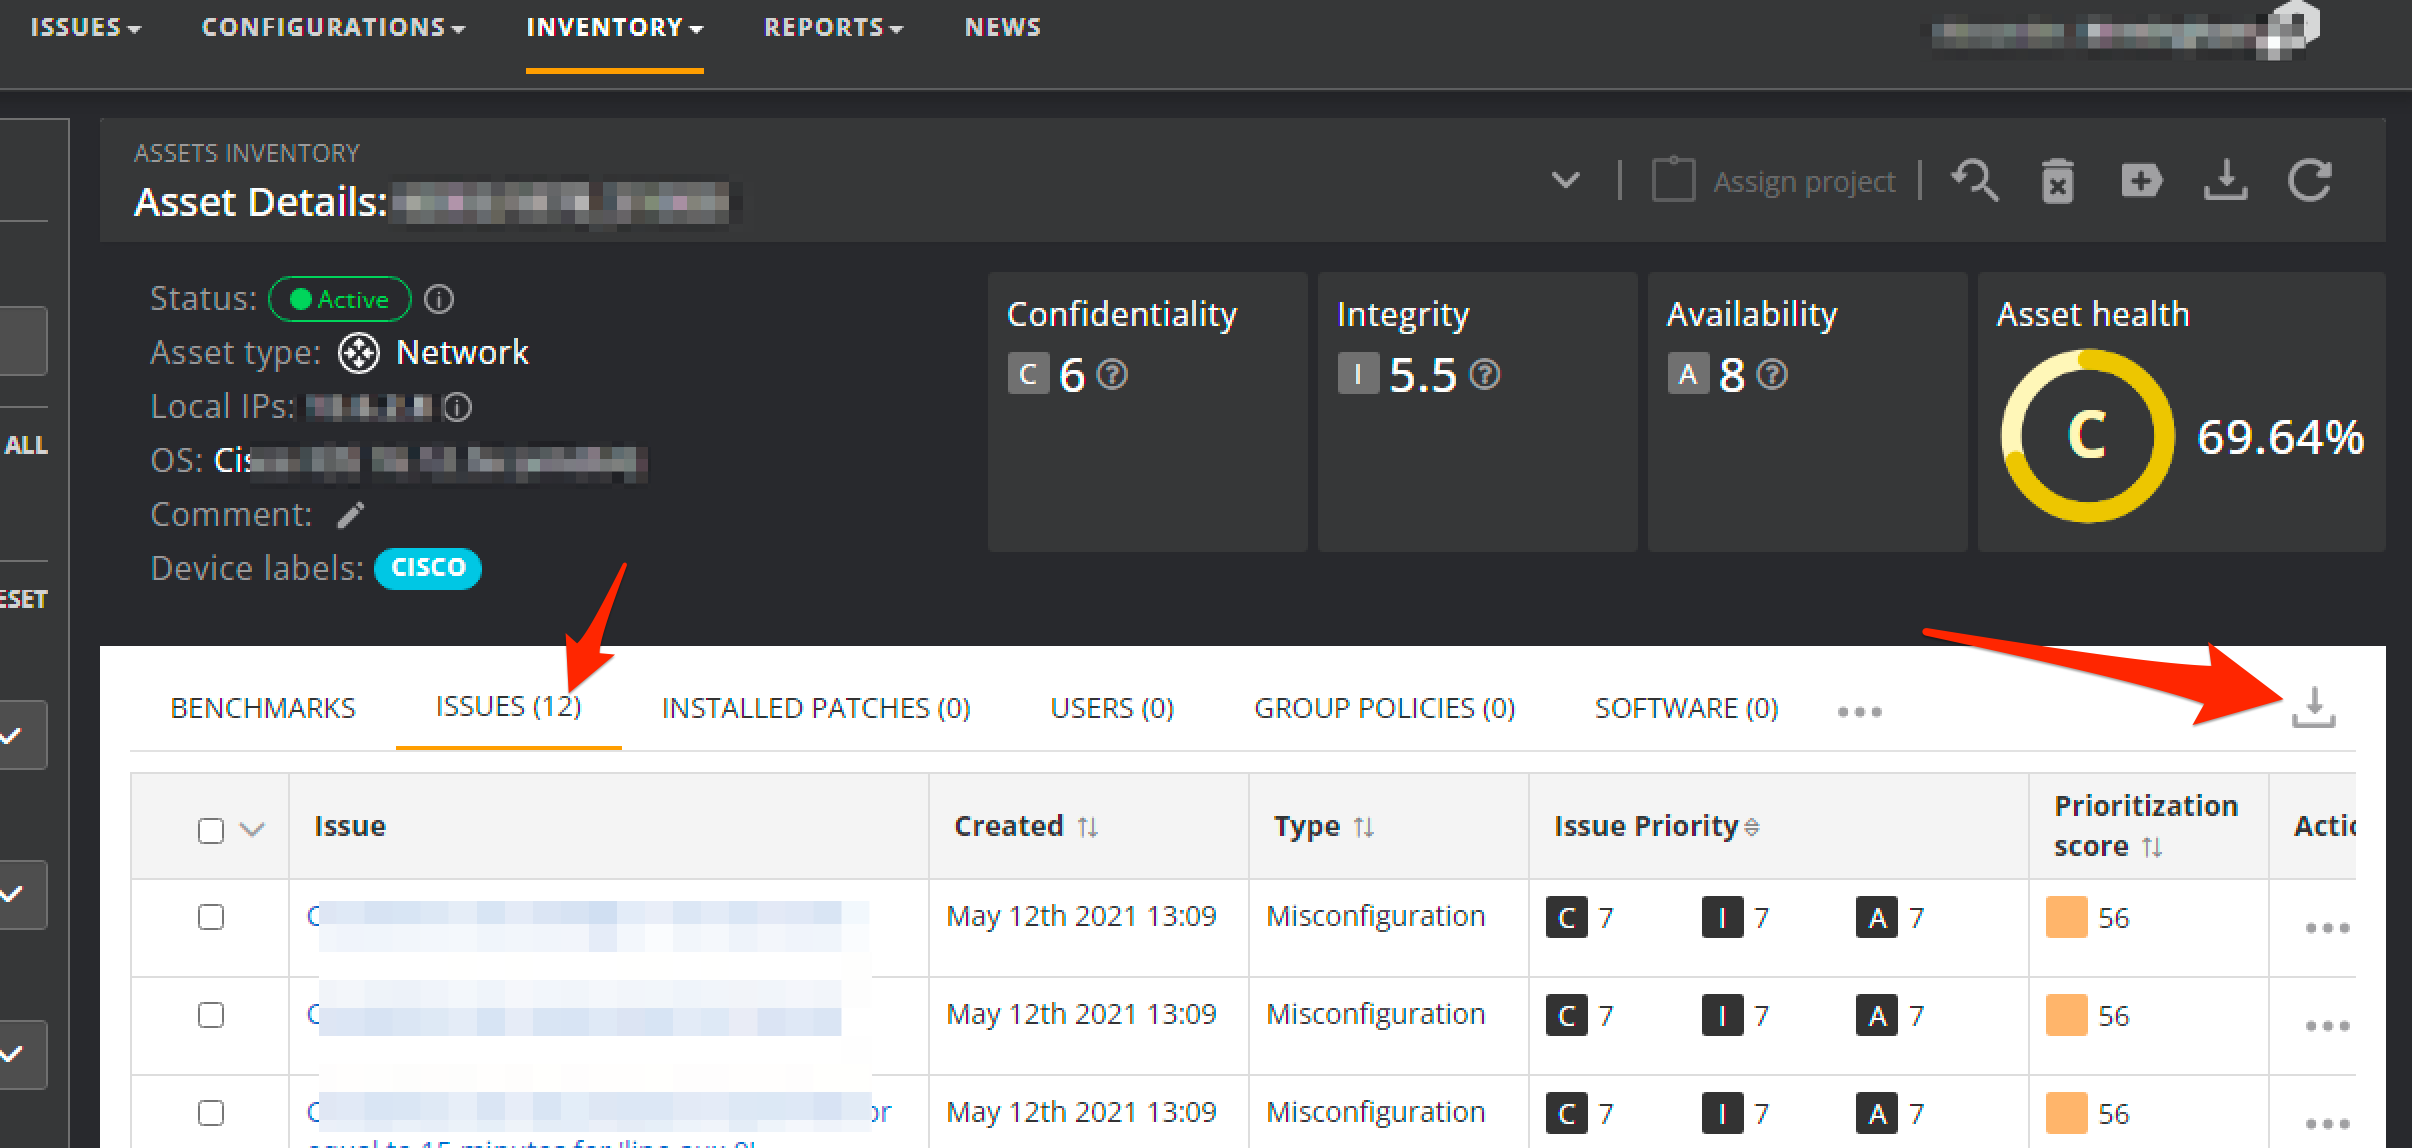Click the add-plus tag icon in header
2412x1148 pixels.
coord(2141,181)
